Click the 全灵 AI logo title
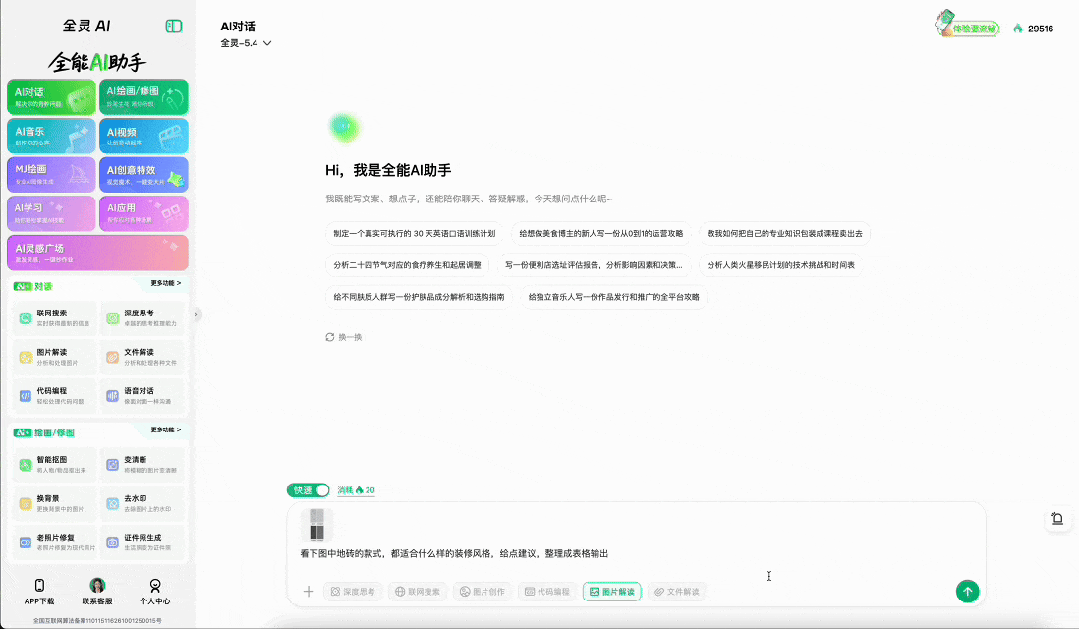The width and height of the screenshot is (1079, 629). click(x=87, y=26)
